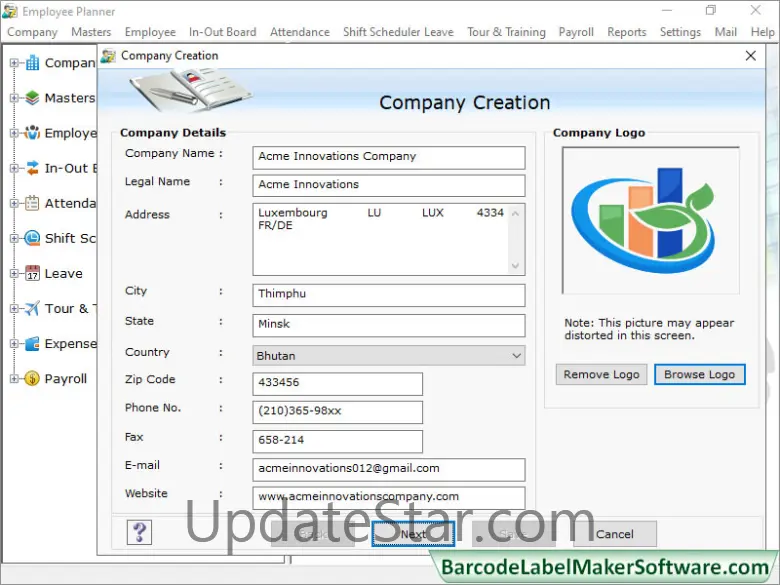Click the Employee people icon in tree
This screenshot has height=585, width=780.
point(32,133)
